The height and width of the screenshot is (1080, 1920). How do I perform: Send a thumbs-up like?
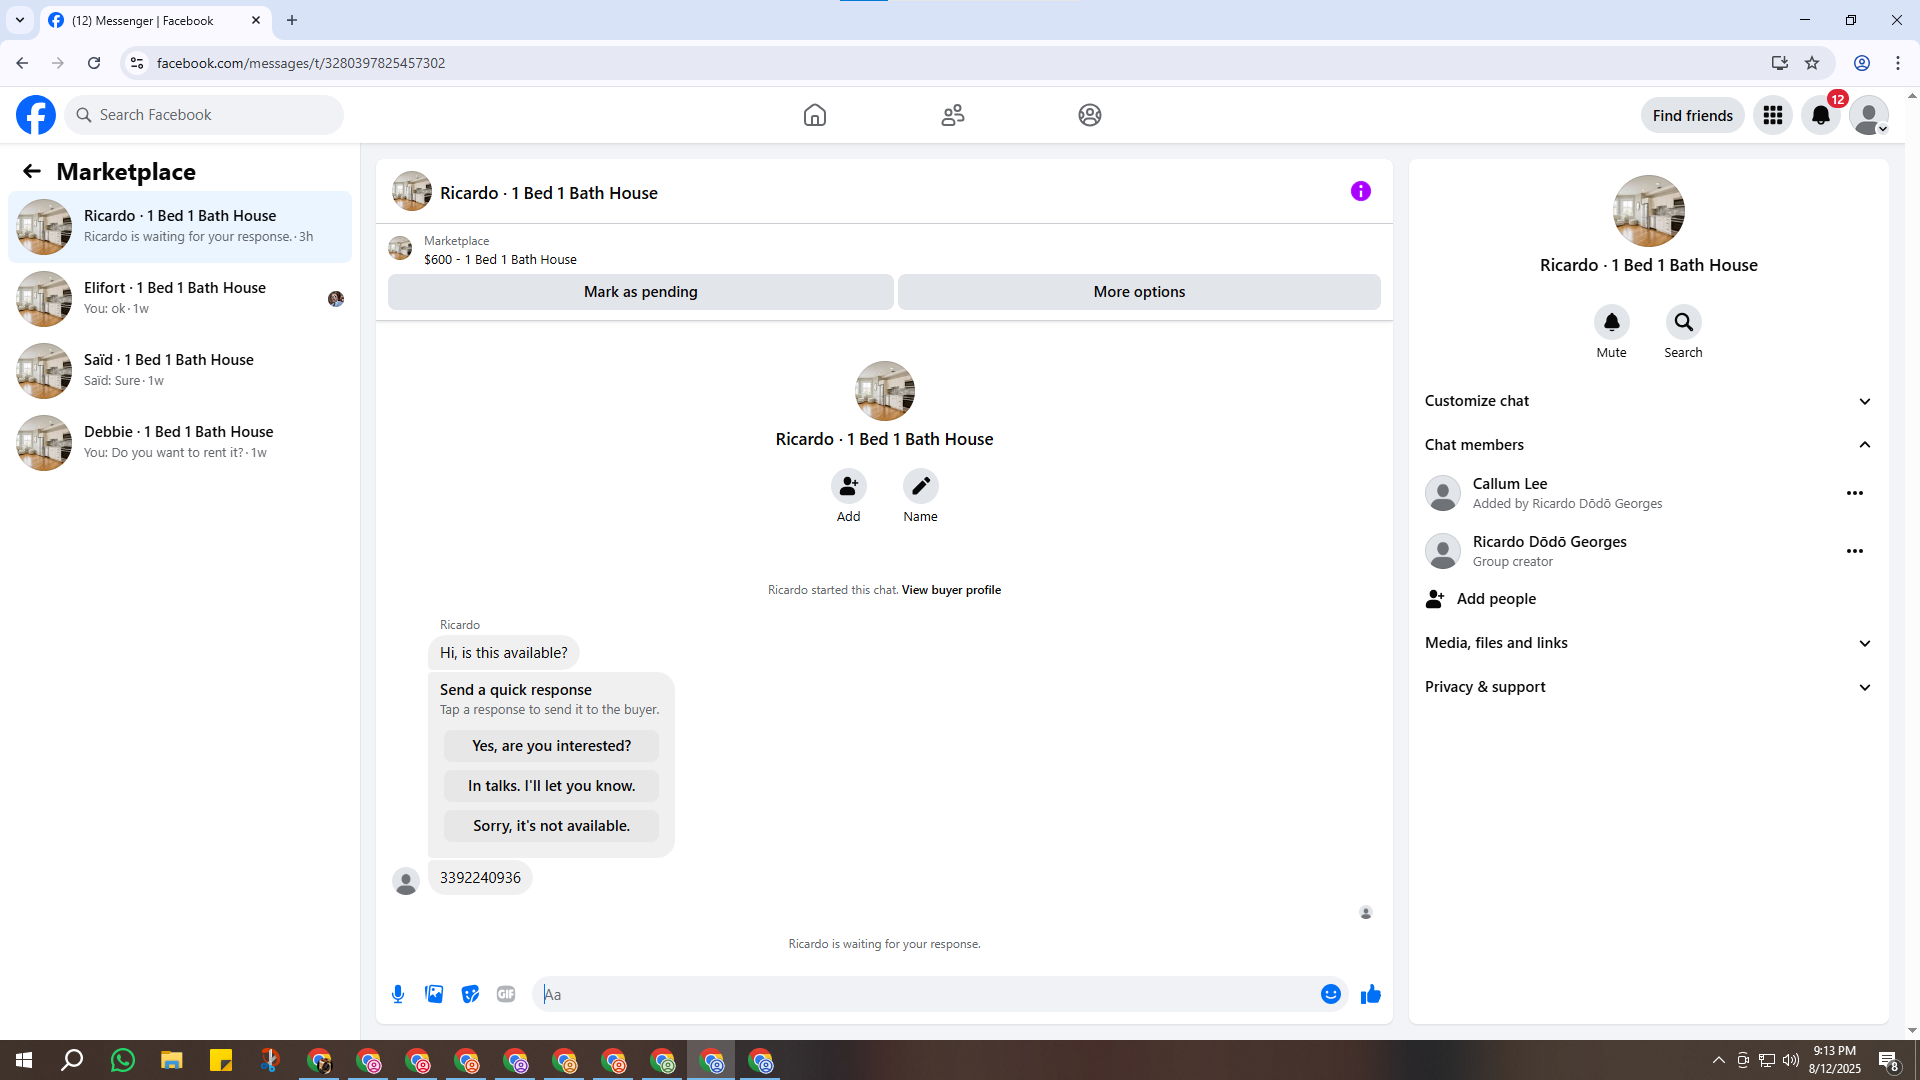[x=1370, y=994]
